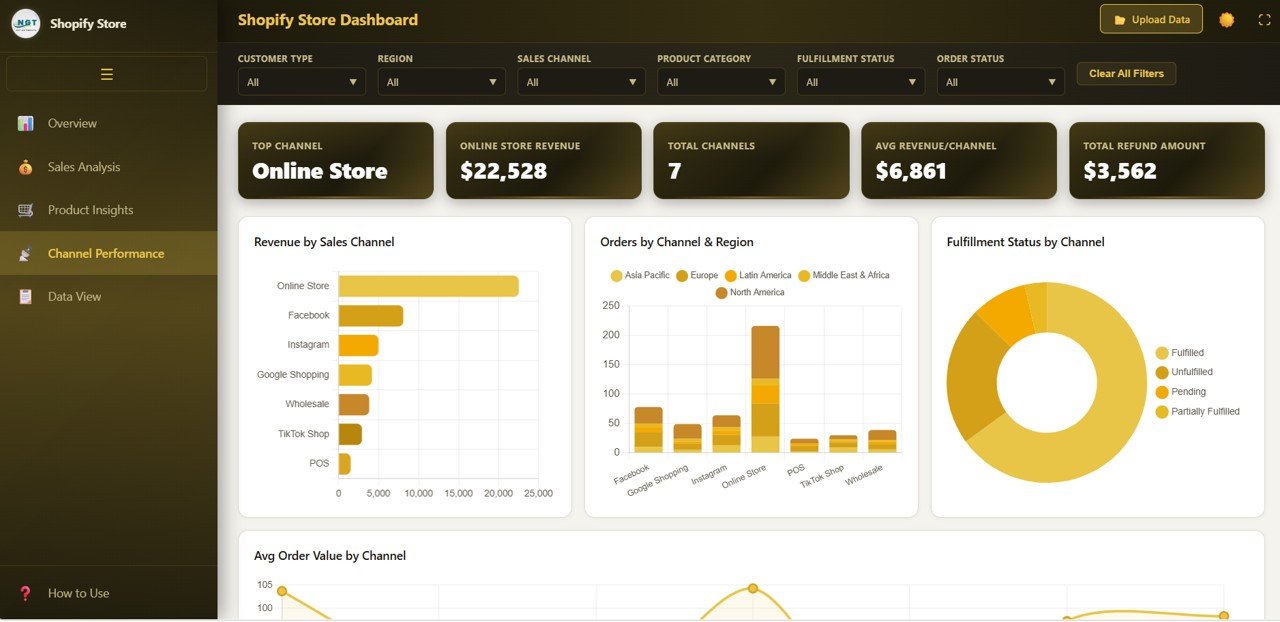Click the question mark icon beside How to Use
This screenshot has width=1280, height=622.
tap(25, 593)
